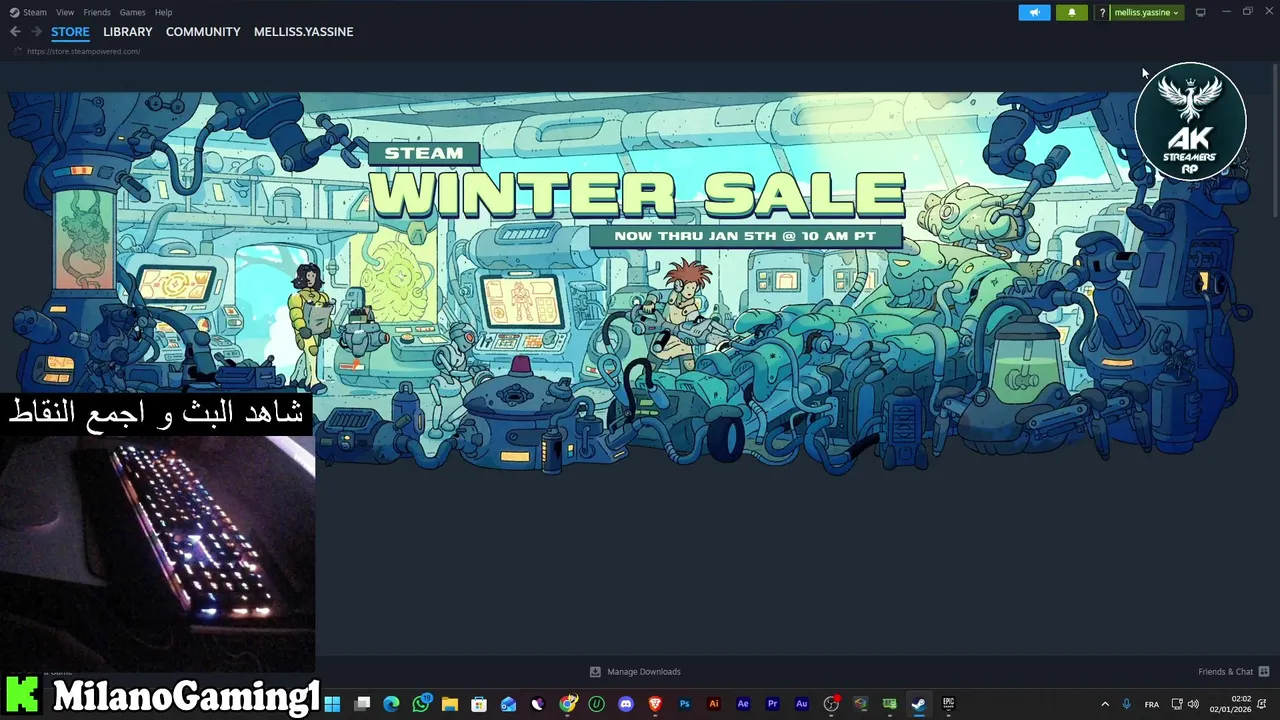Click the page vertical scrollbar
Image resolution: width=1280 pixels, height=720 pixels.
1275,140
